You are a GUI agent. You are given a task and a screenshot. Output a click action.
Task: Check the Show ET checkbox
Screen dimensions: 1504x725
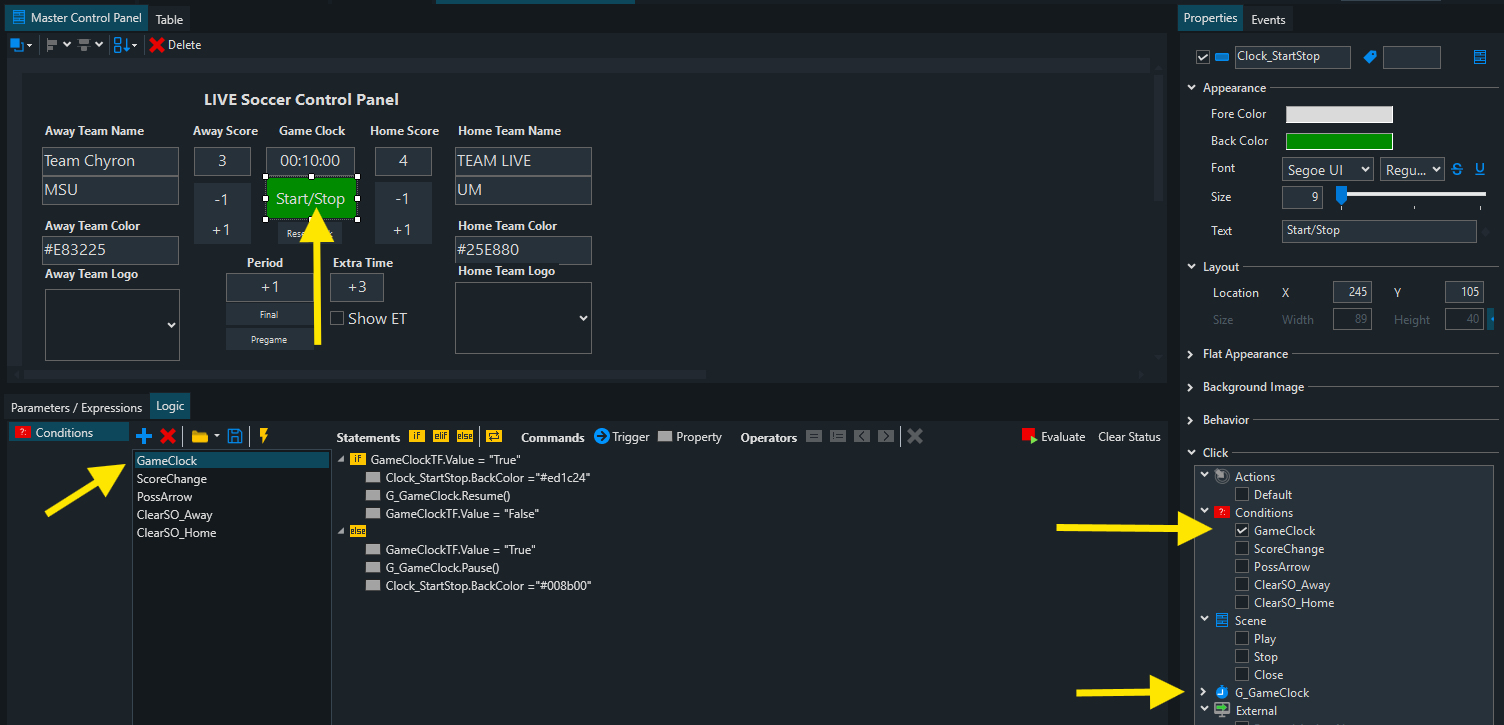pos(337,318)
